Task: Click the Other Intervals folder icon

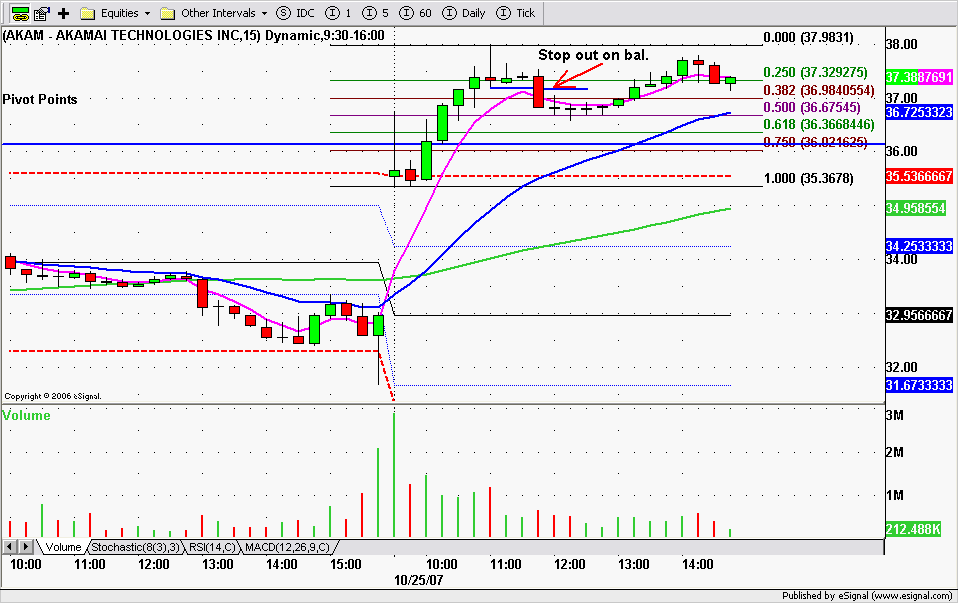Action: coord(167,13)
